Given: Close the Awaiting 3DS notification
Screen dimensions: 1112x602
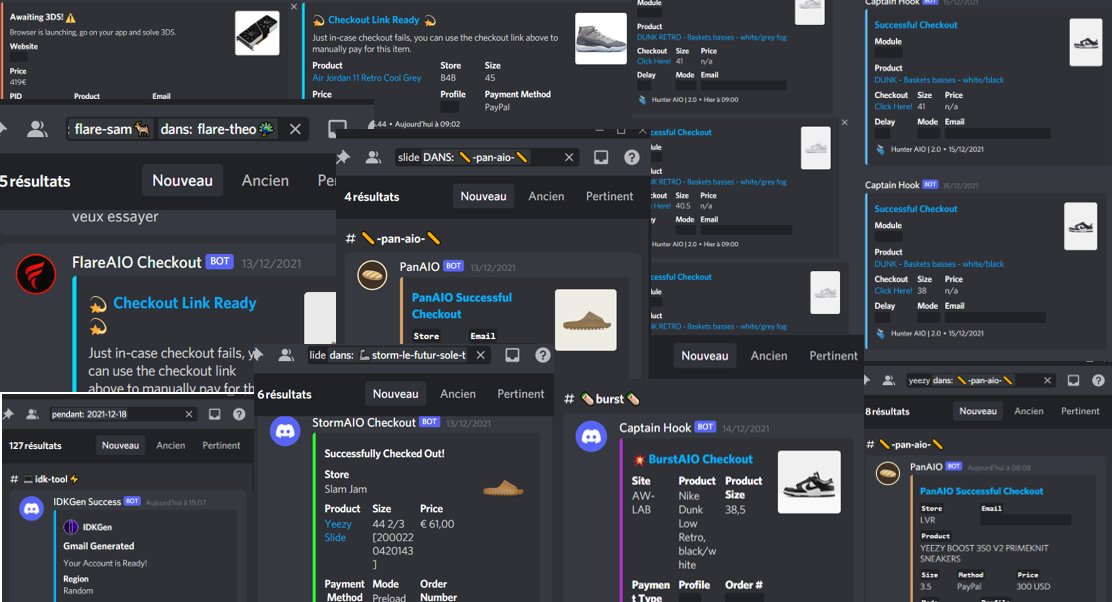Looking at the screenshot, I should [294, 6].
